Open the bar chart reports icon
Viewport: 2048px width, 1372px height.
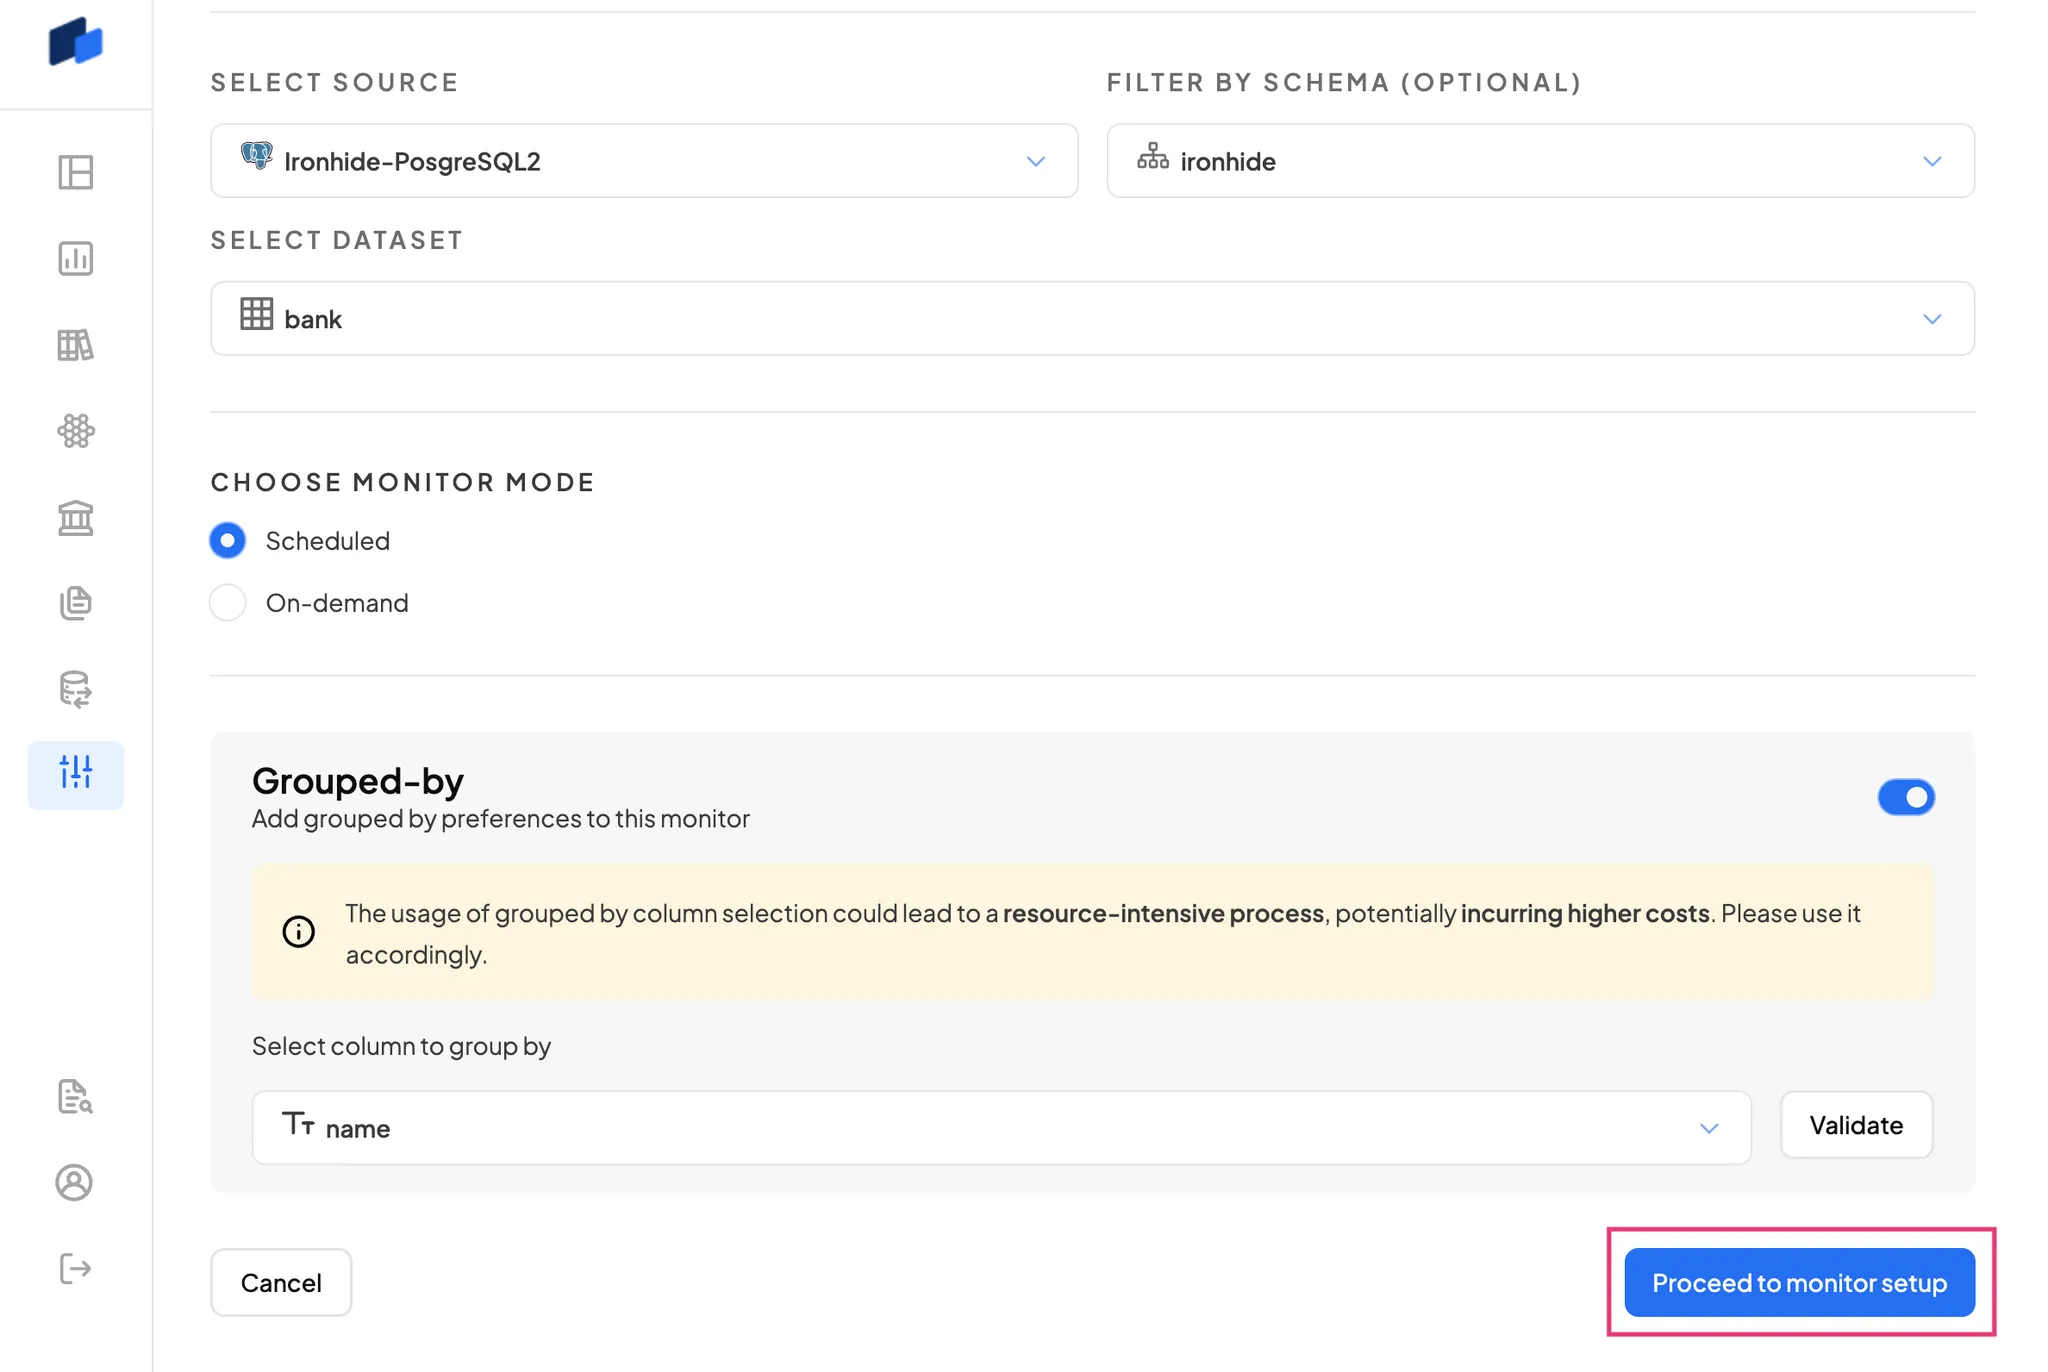click(x=76, y=258)
